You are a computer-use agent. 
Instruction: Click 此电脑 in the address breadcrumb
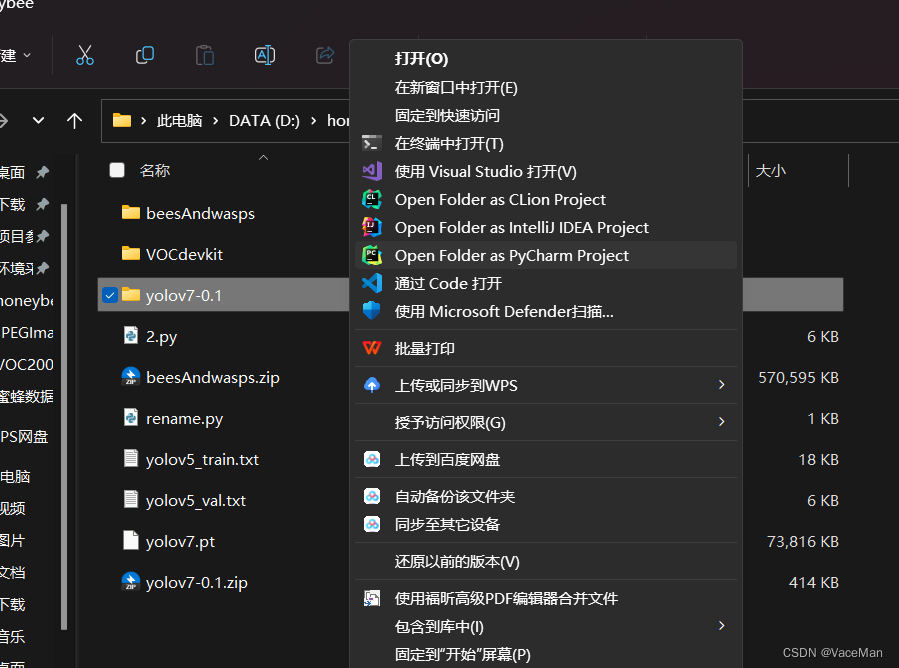(x=179, y=120)
